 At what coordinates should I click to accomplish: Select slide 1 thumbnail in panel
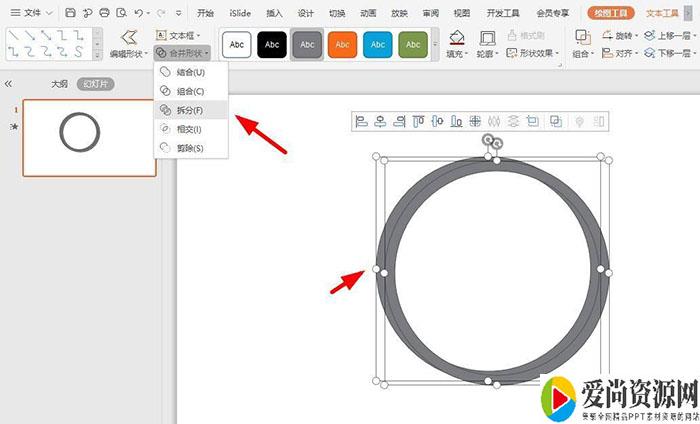click(89, 137)
